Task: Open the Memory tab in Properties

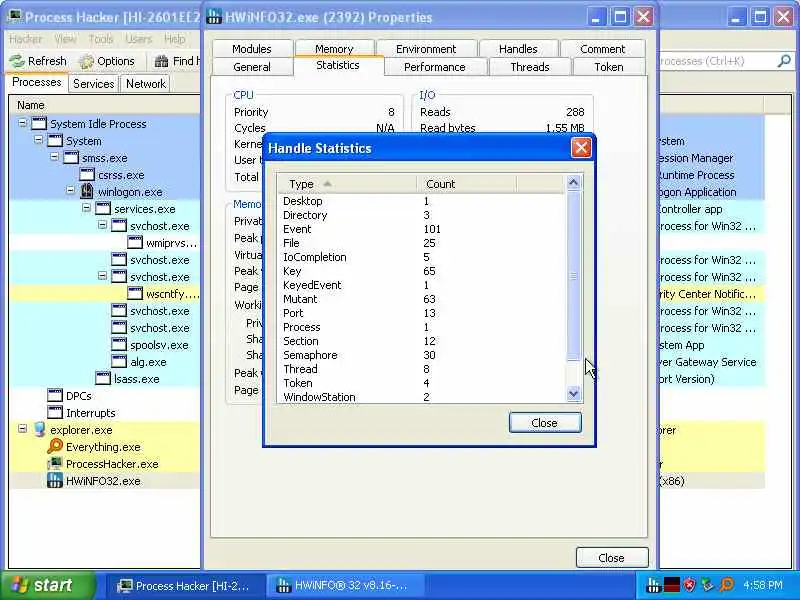Action: pyautogui.click(x=334, y=48)
